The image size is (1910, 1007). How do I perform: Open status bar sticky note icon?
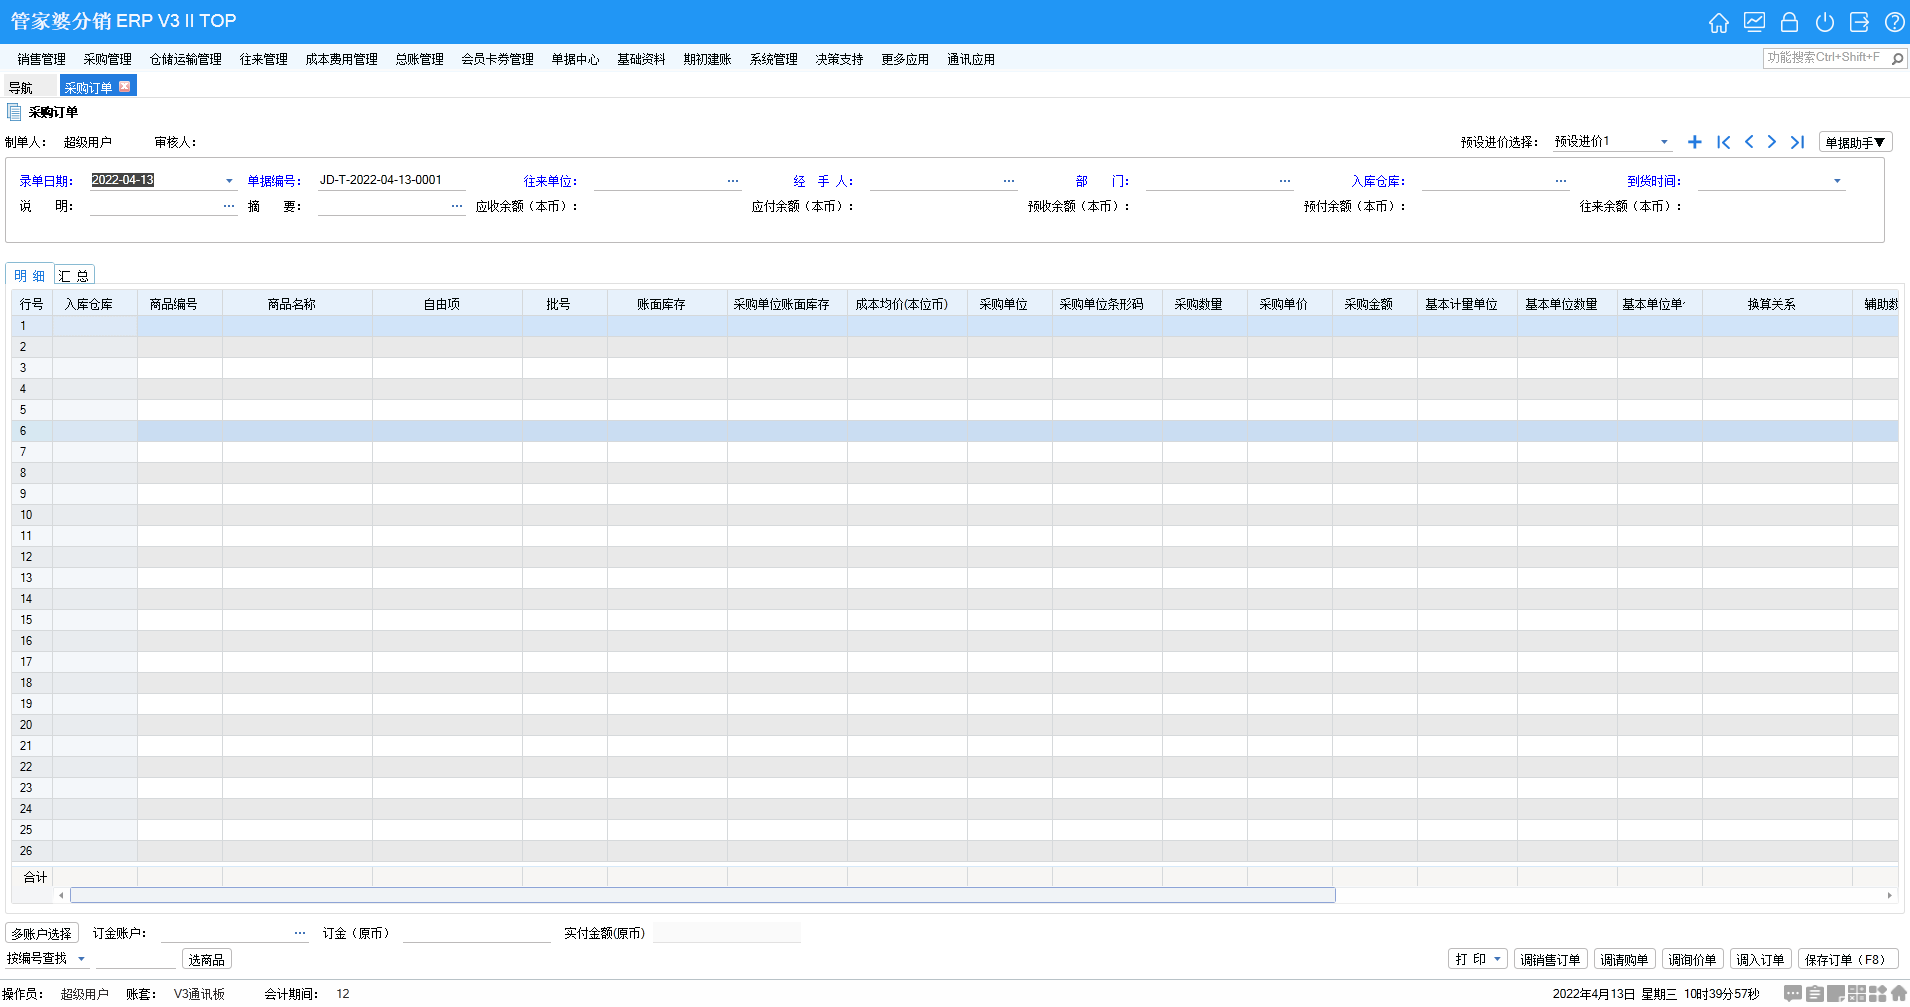(x=1836, y=994)
